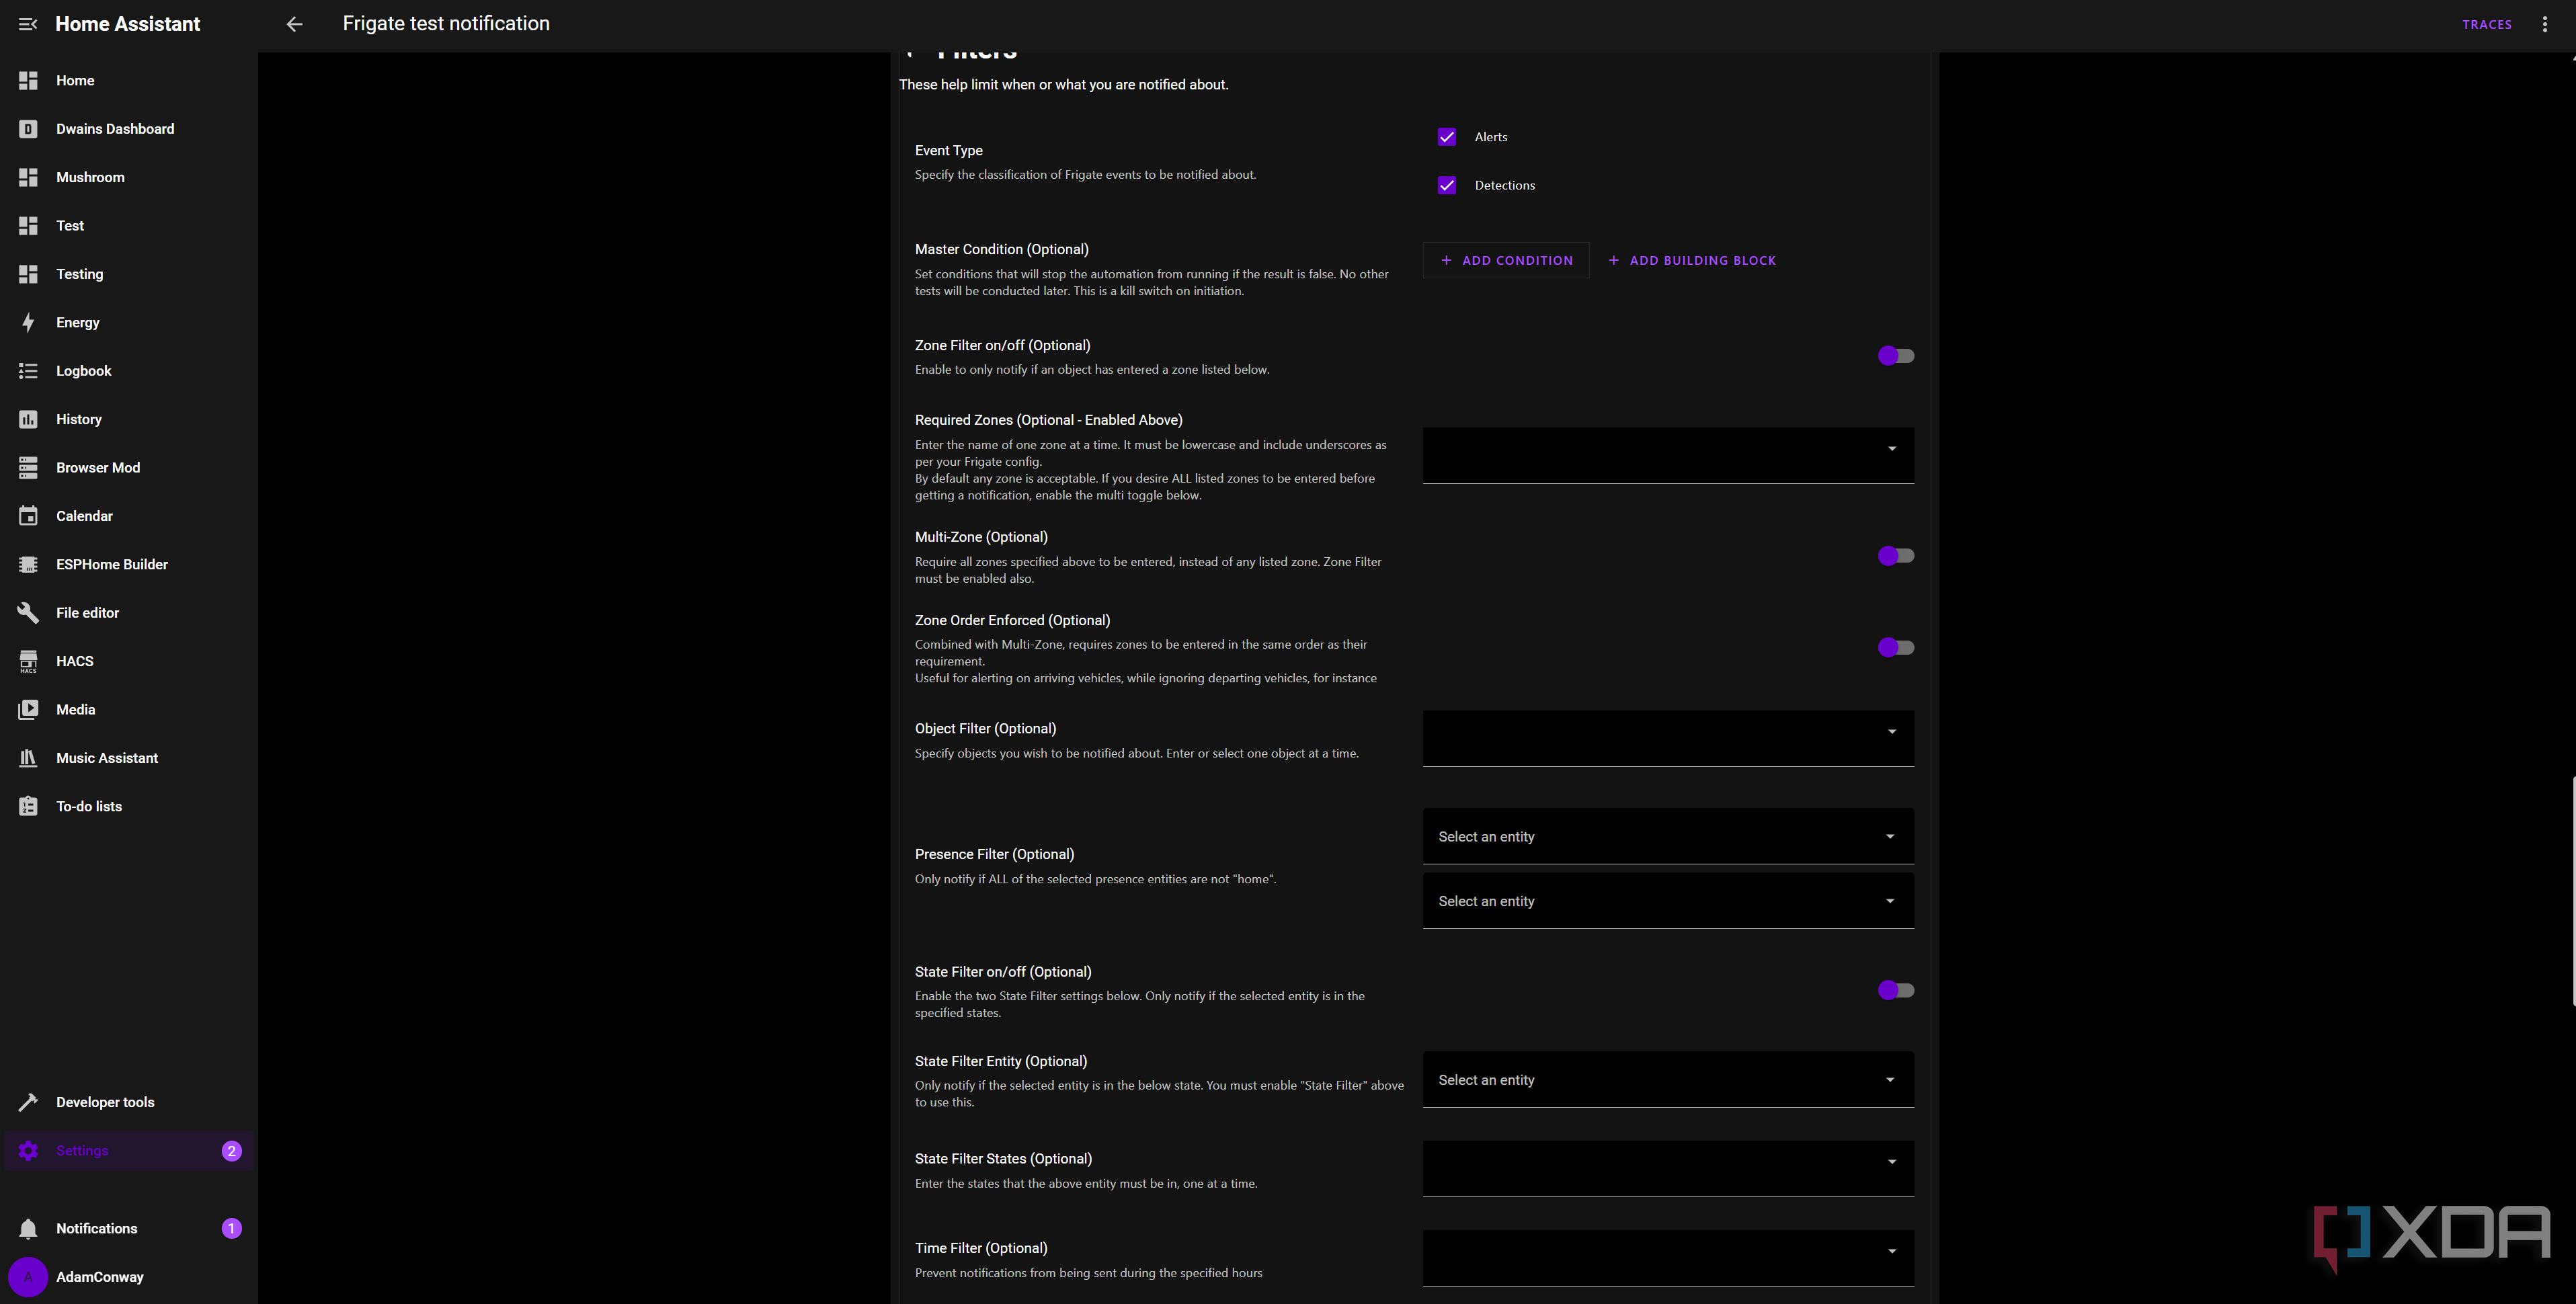Toggle the Multi-Zone switch

1895,556
